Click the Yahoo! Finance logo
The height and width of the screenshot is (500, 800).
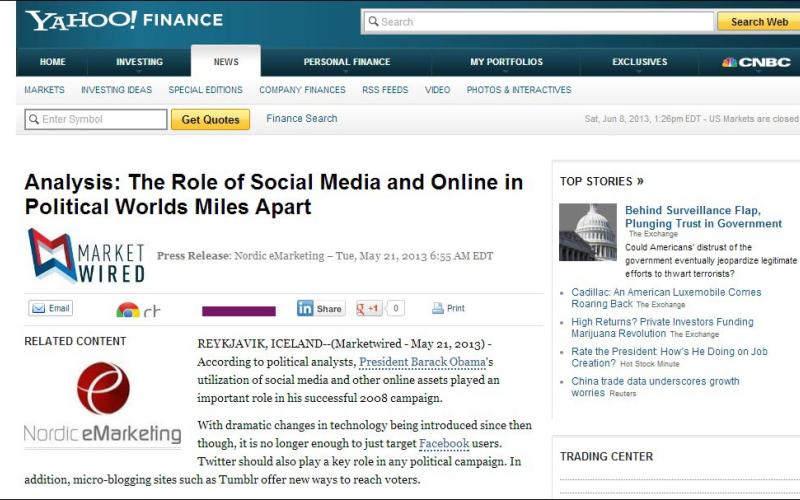tap(124, 20)
